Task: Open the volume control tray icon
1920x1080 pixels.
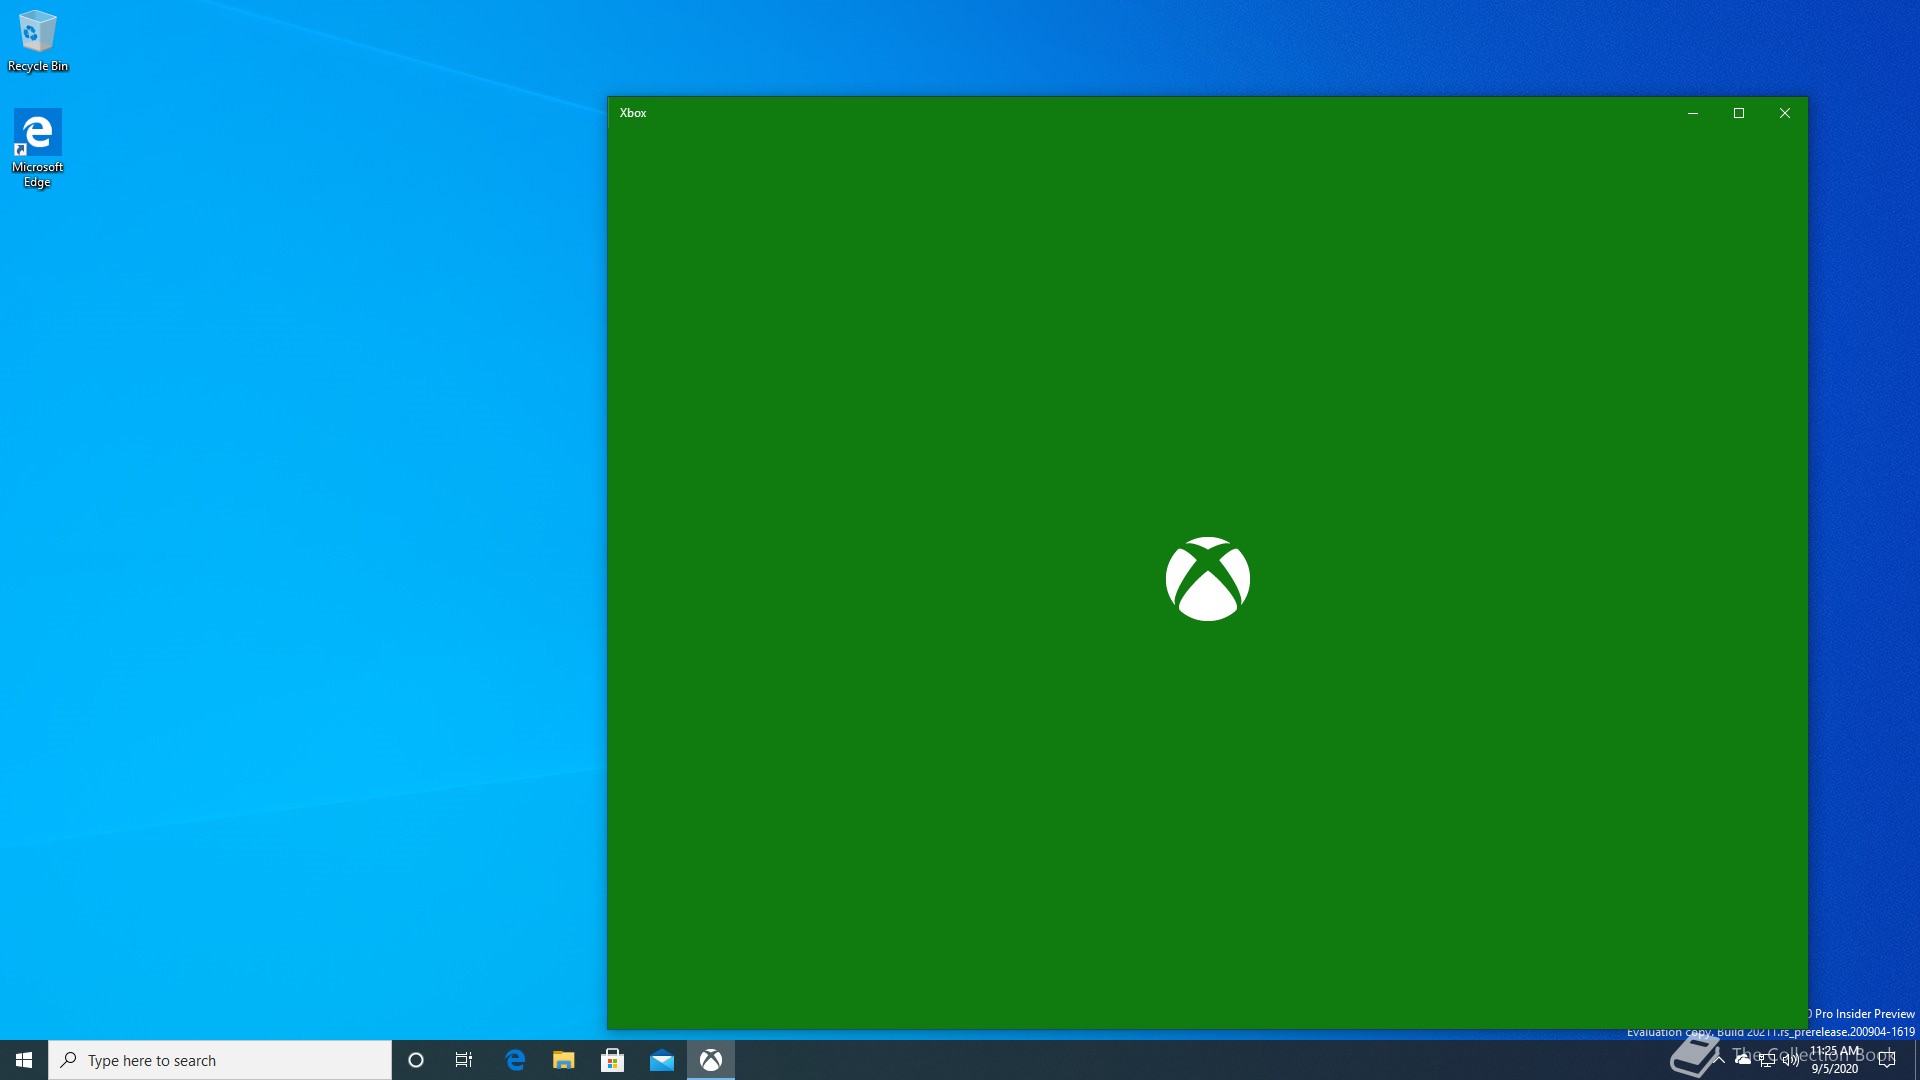Action: pos(1791,1060)
